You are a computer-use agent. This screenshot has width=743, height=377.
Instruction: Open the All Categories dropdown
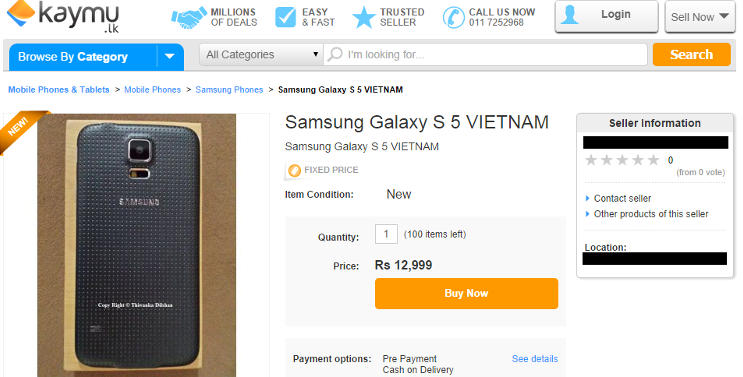[261, 55]
